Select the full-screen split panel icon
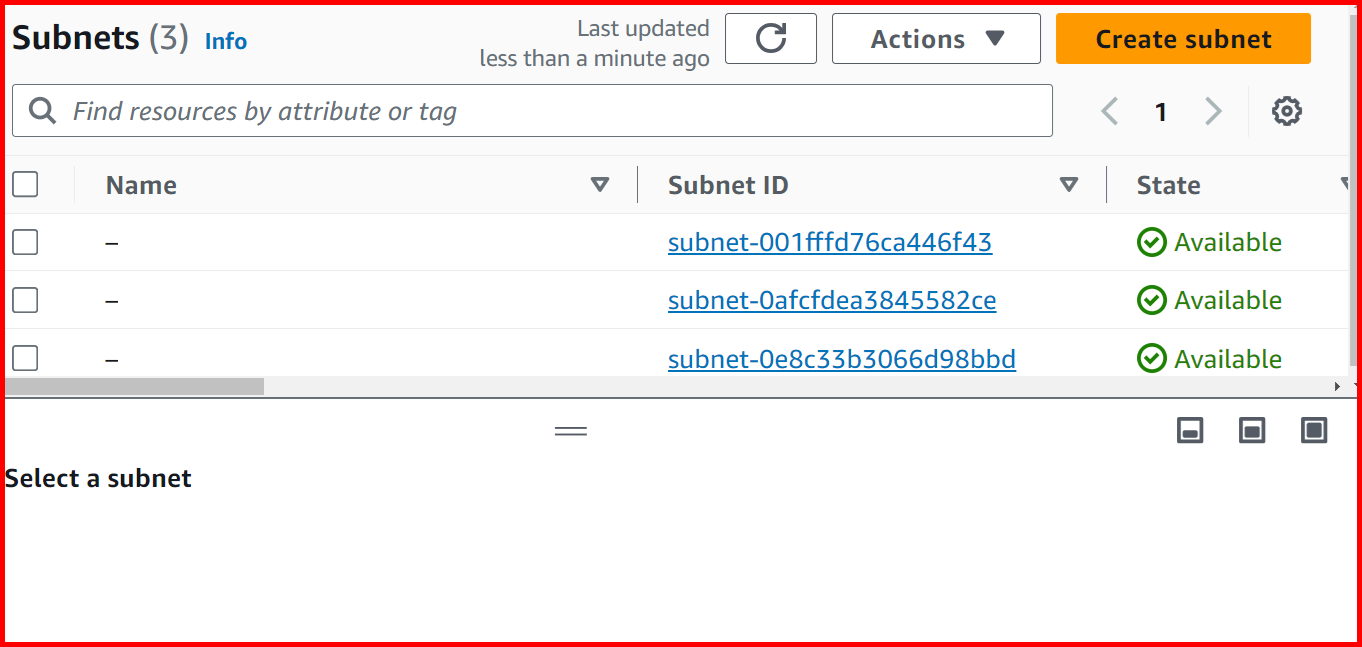 (x=1313, y=429)
